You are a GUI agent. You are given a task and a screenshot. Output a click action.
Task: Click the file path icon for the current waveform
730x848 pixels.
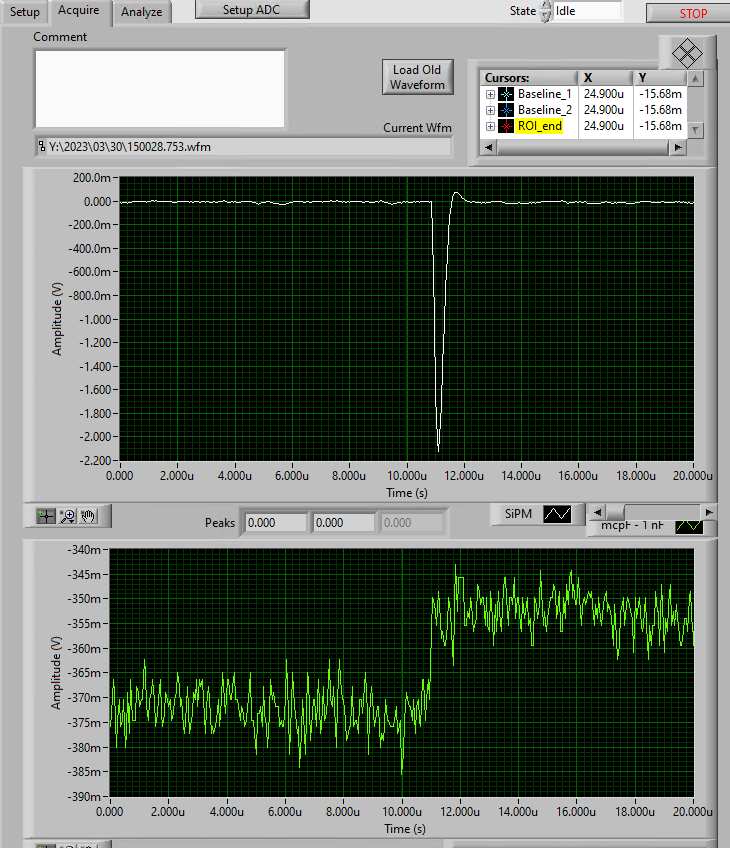(x=42, y=147)
